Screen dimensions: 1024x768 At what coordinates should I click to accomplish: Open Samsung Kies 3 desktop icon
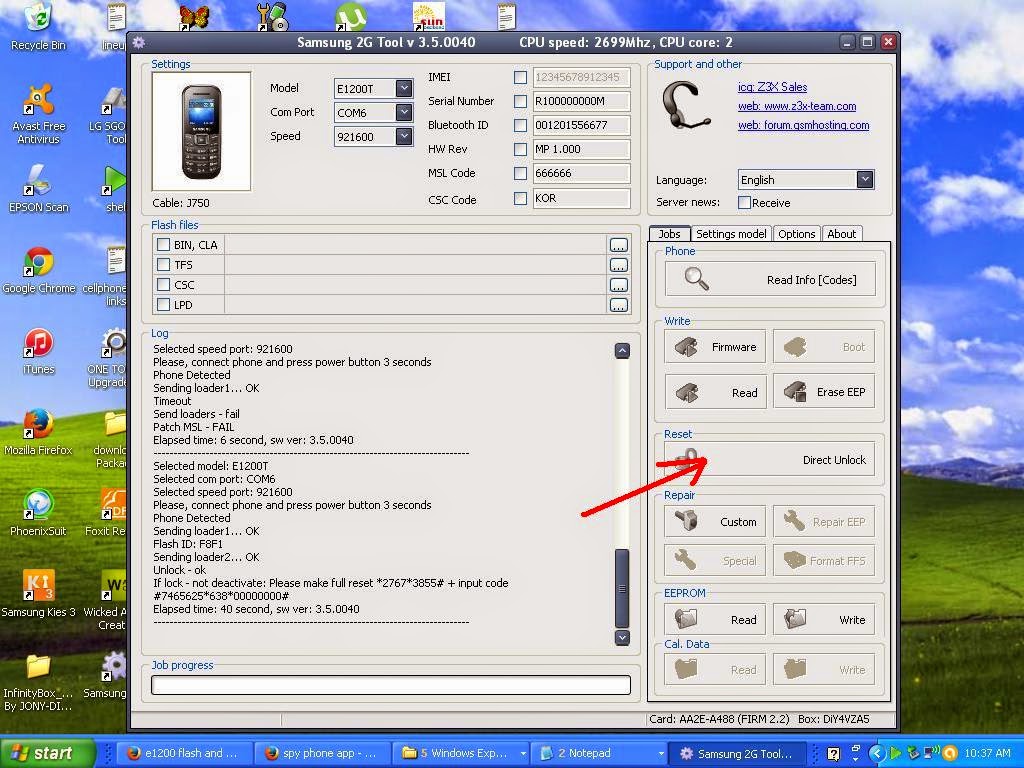(39, 594)
